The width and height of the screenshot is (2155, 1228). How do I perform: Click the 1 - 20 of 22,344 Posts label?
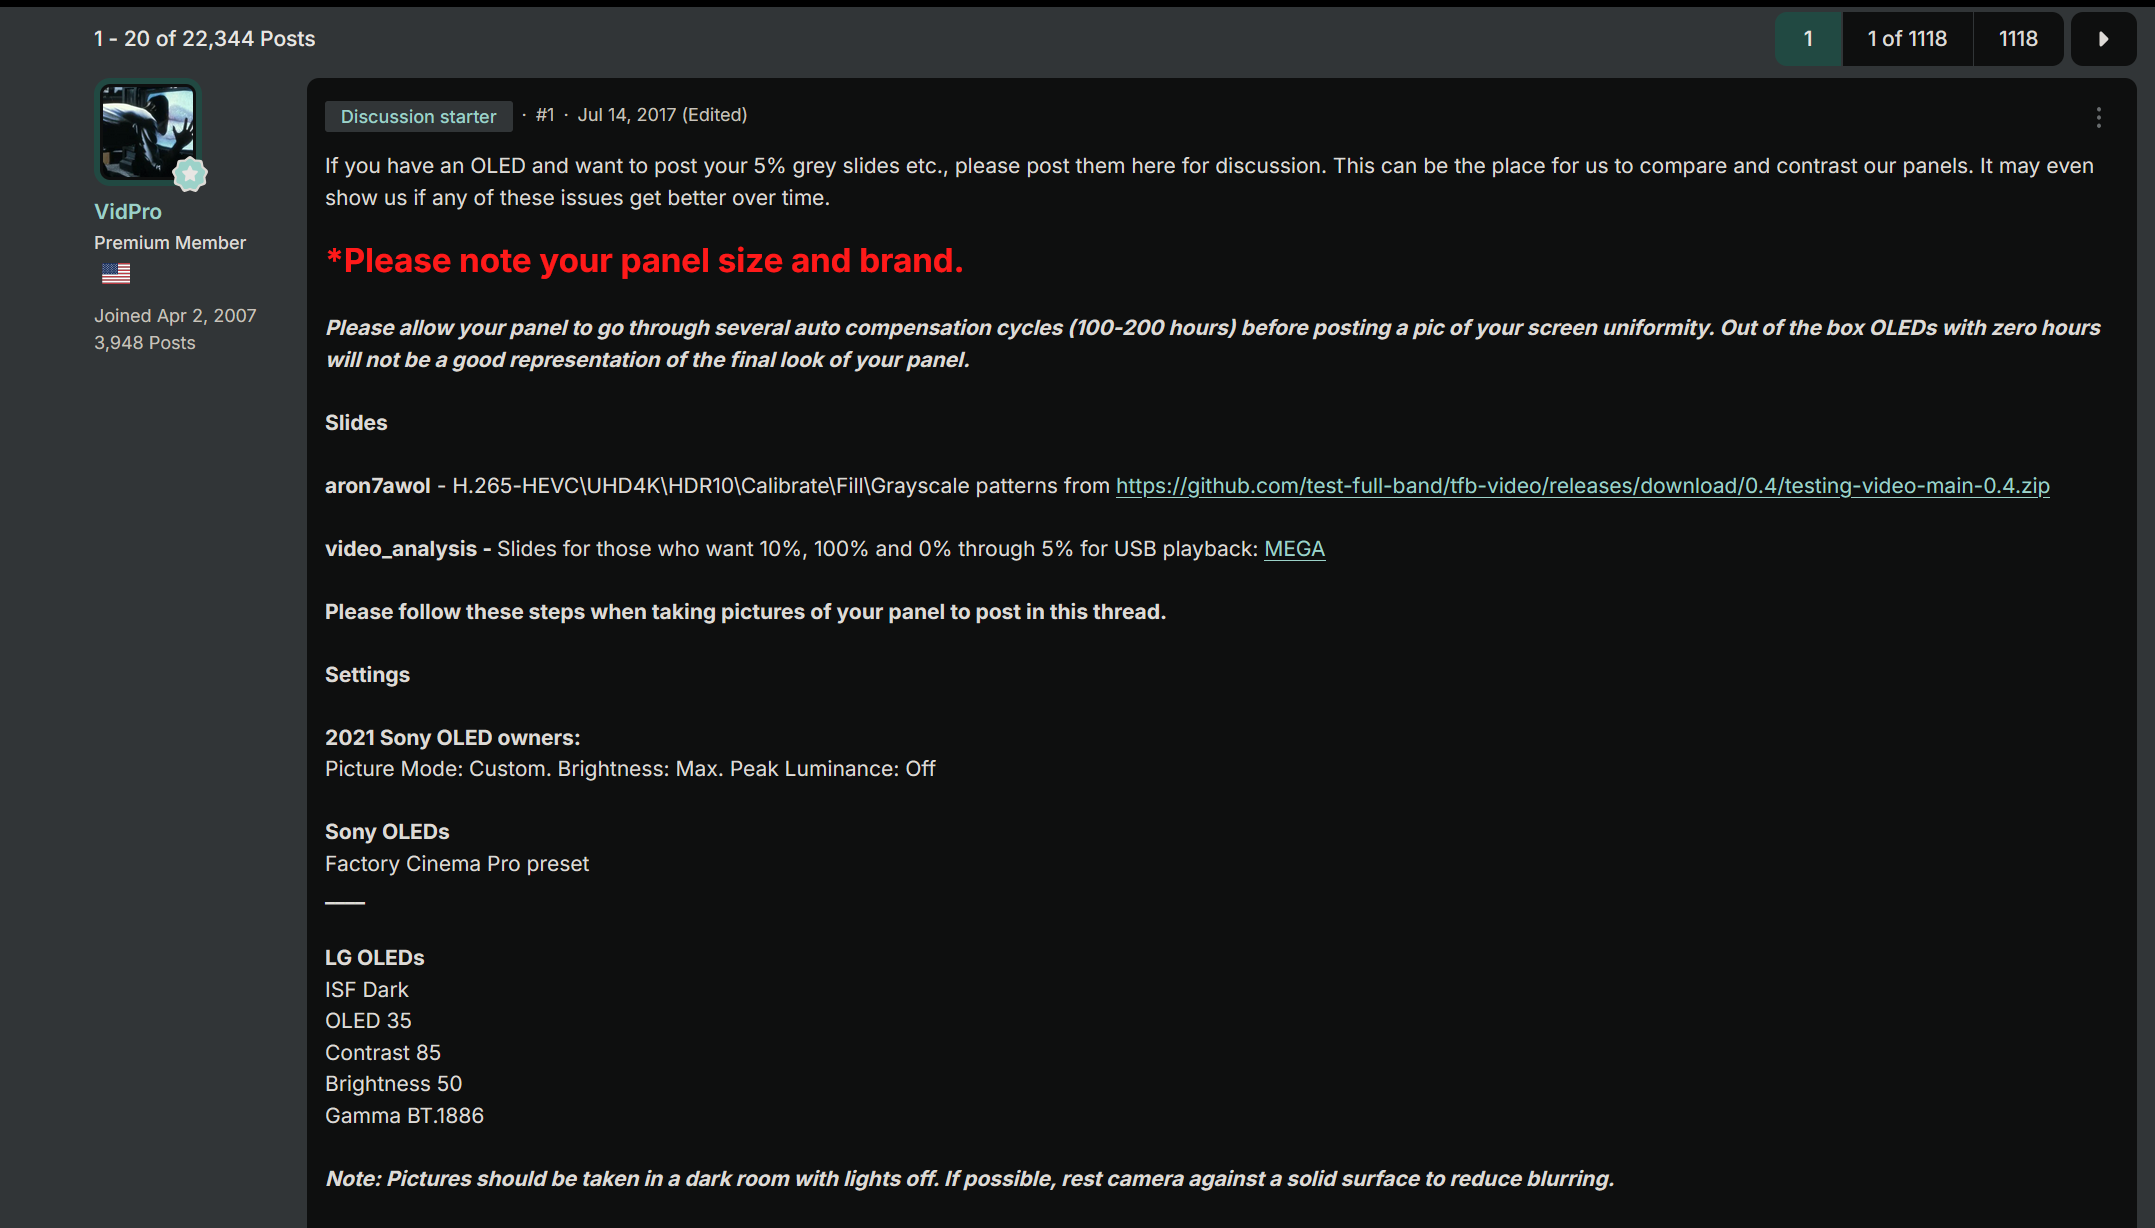(204, 38)
